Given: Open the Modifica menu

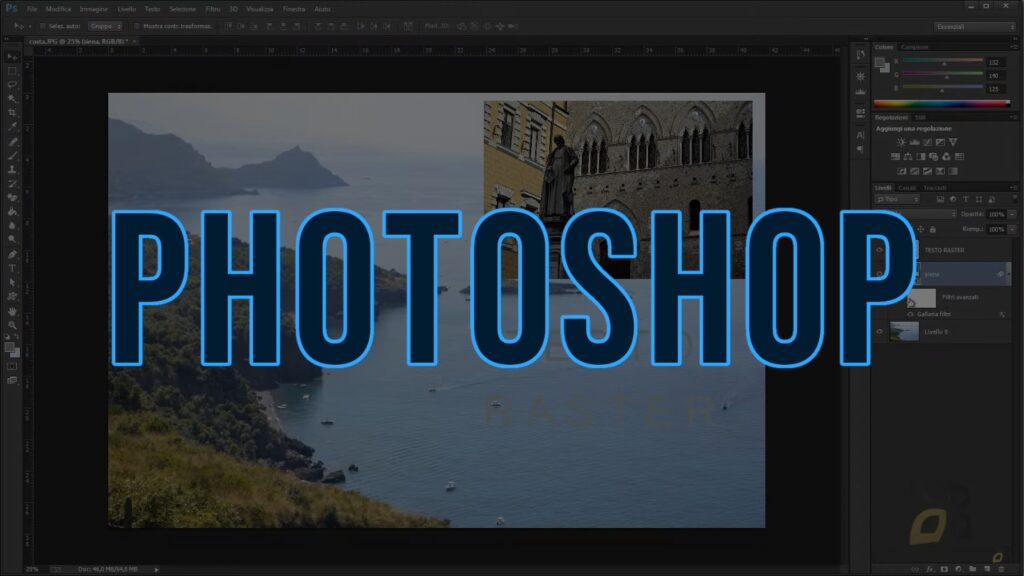Looking at the screenshot, I should pyautogui.click(x=58, y=9).
